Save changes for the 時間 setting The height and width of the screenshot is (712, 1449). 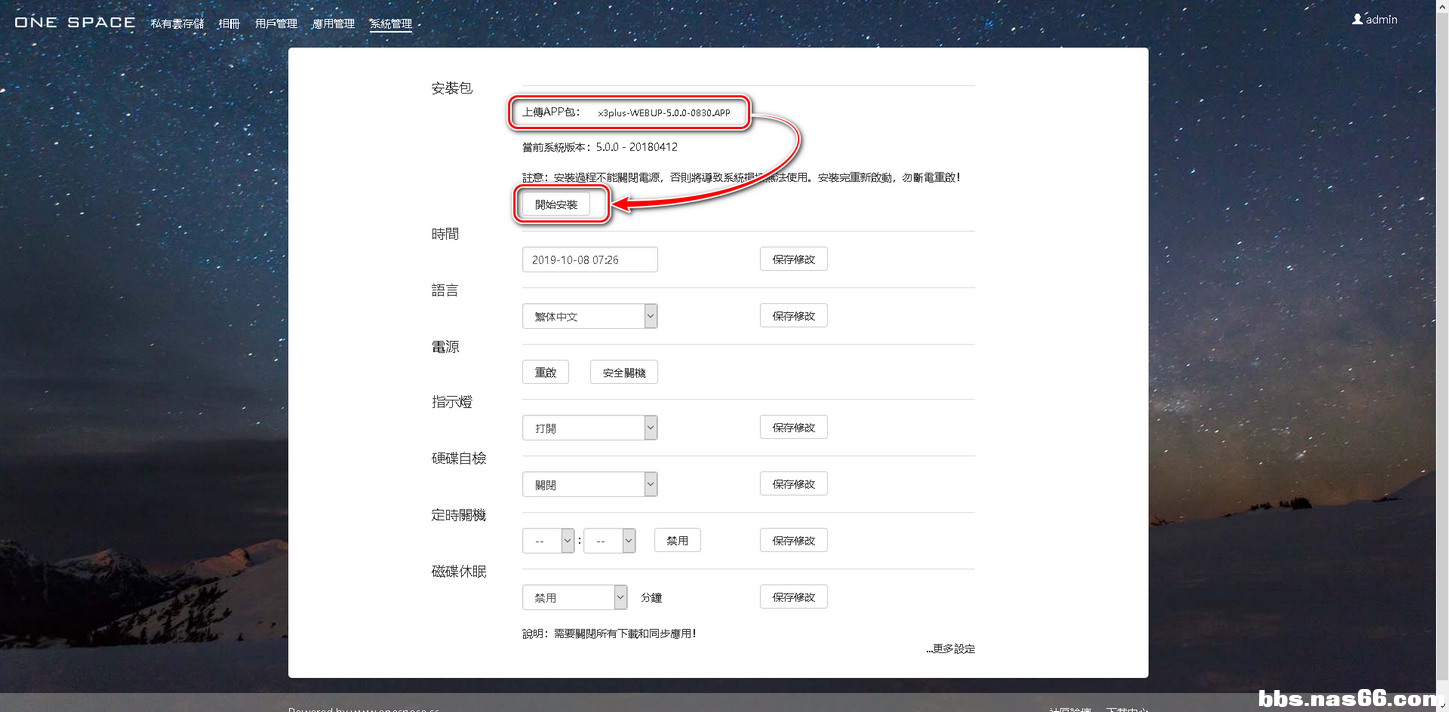793,260
